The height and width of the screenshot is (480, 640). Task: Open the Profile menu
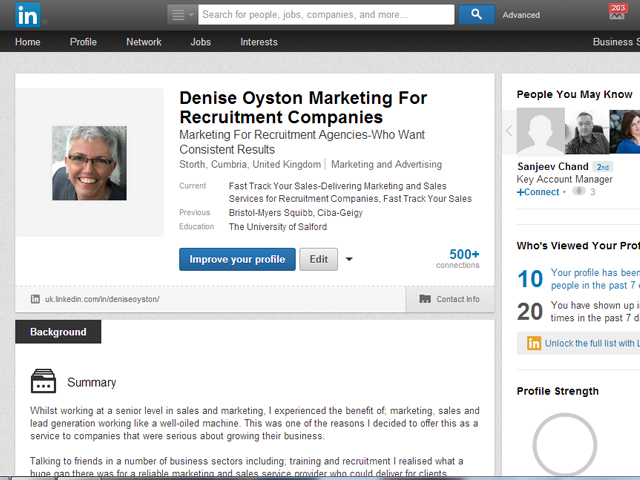[83, 42]
